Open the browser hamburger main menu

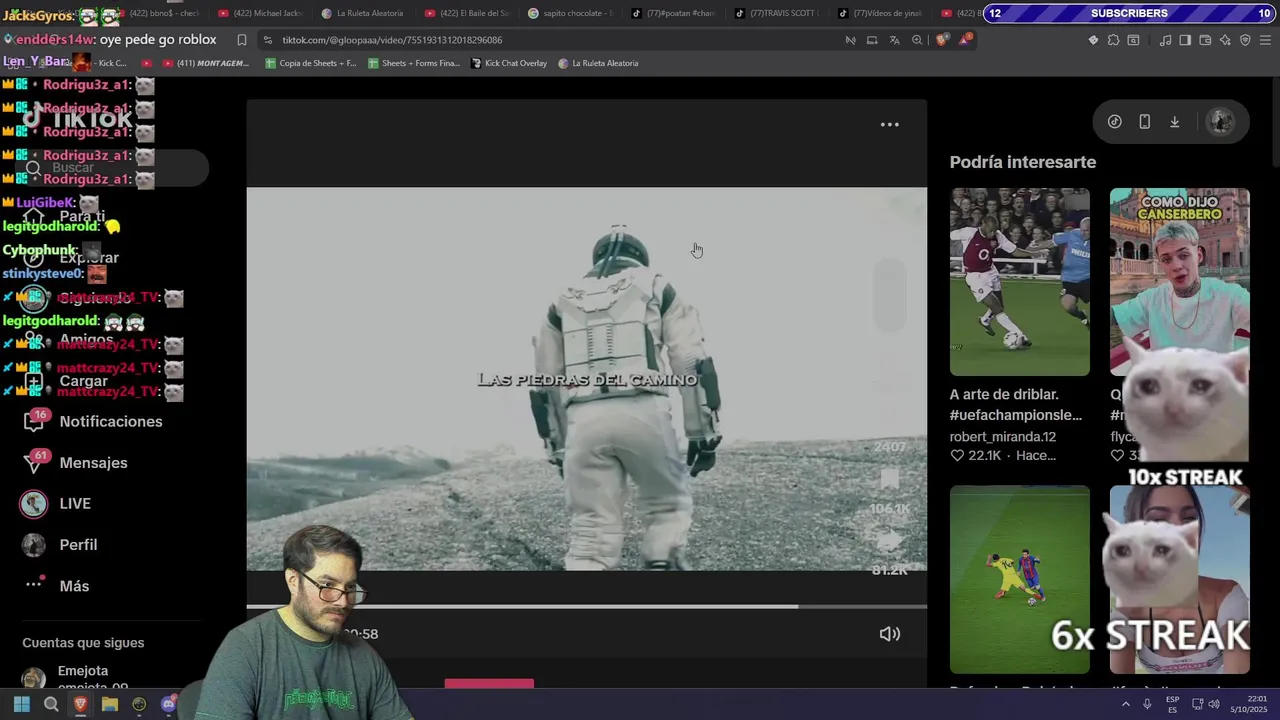click(x=1265, y=40)
